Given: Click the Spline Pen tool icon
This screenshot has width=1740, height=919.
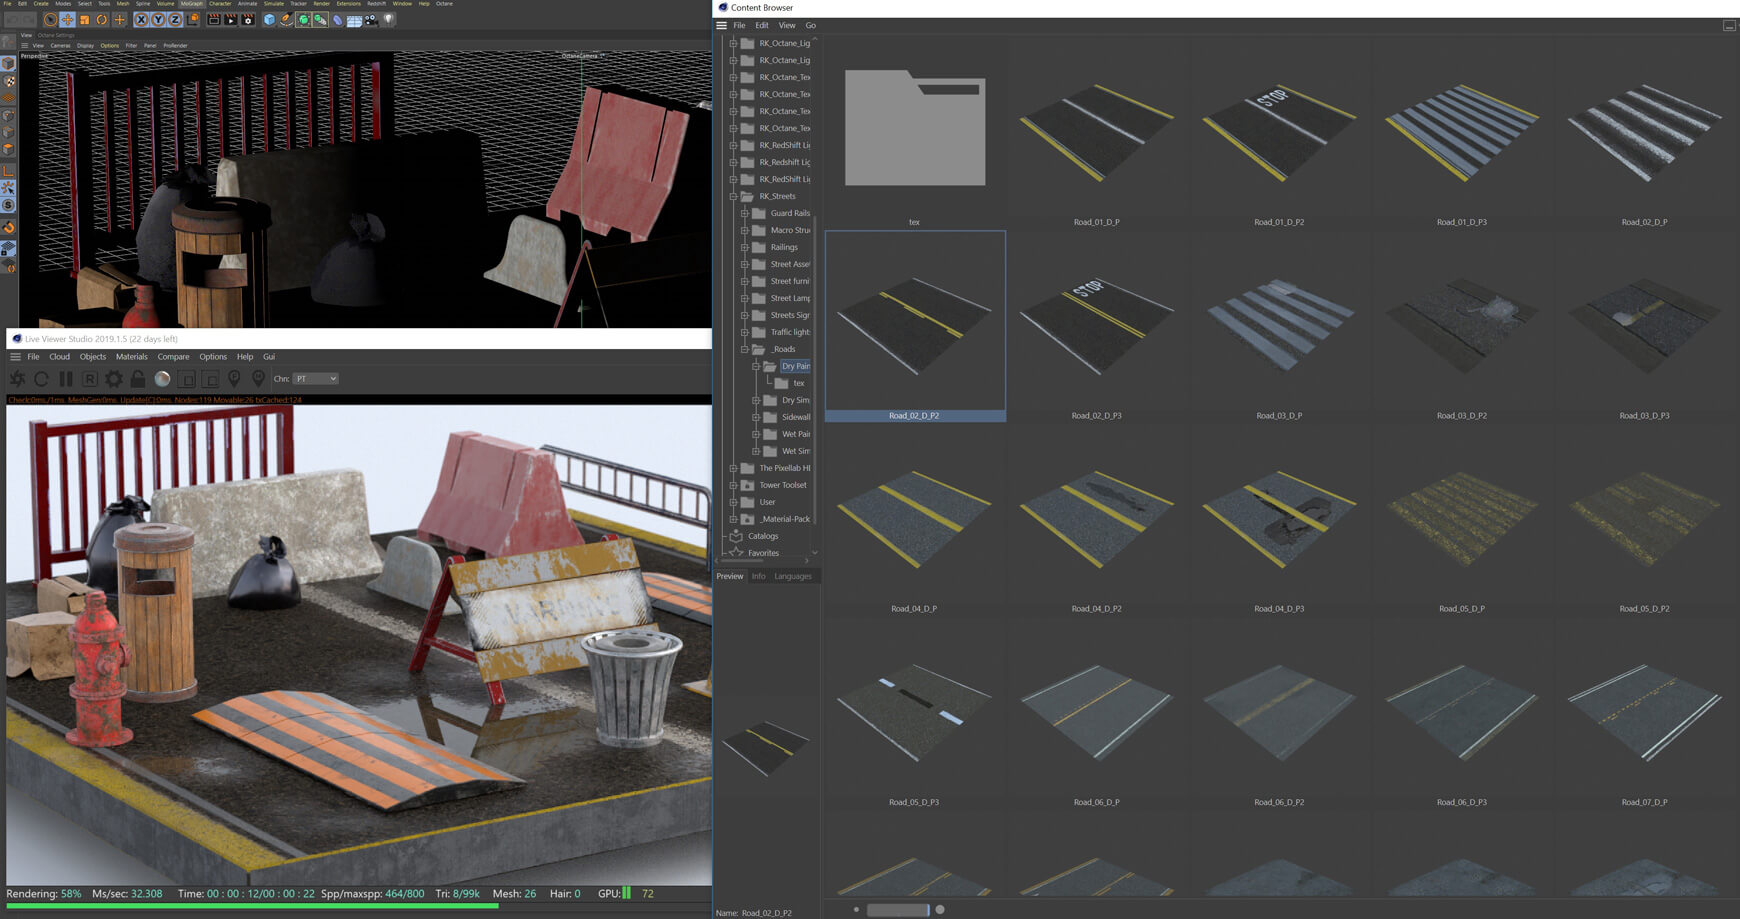Looking at the screenshot, I should pos(286,19).
